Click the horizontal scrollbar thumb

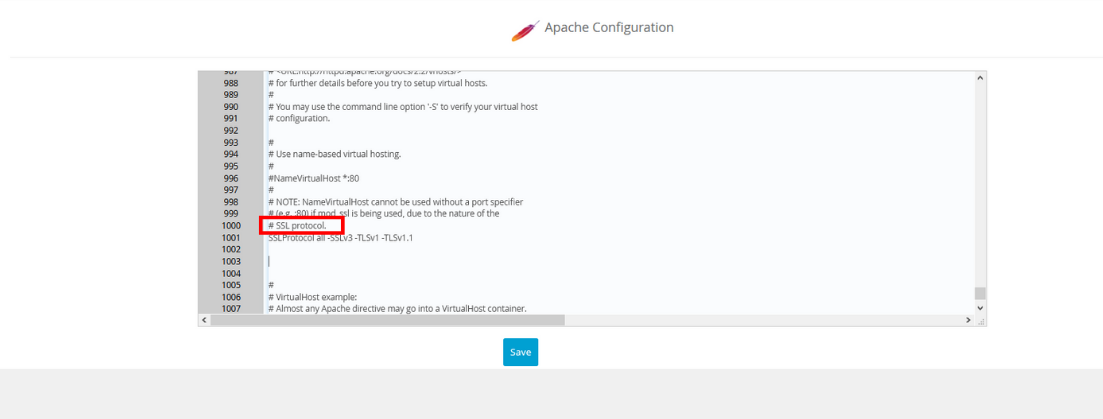point(387,320)
